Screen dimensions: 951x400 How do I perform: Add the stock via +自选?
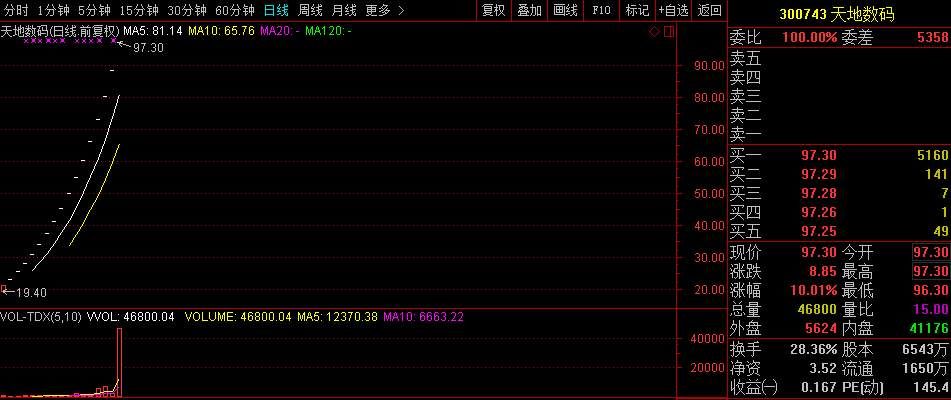click(x=673, y=10)
